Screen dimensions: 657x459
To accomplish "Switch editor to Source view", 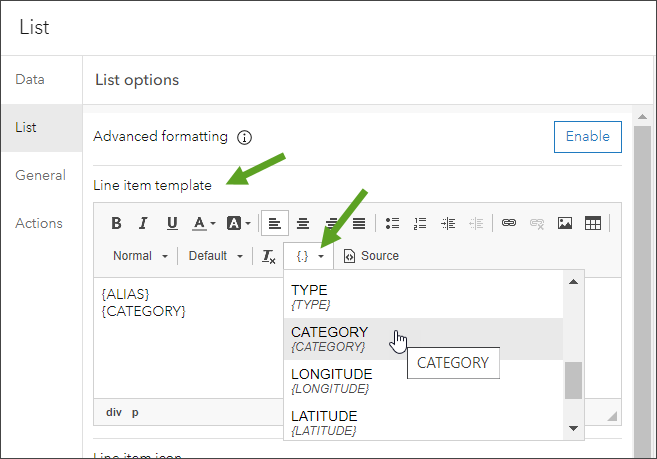I will [371, 256].
